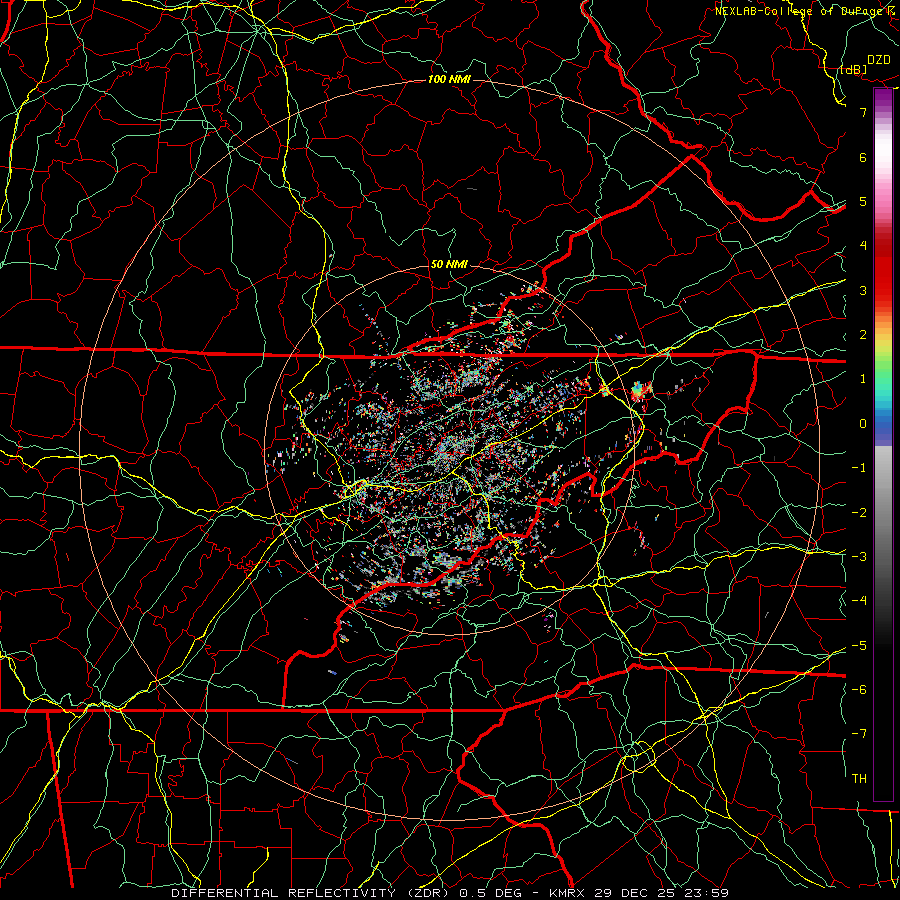
Task: Click the "50 NMI" range ring label
Action: (x=449, y=264)
